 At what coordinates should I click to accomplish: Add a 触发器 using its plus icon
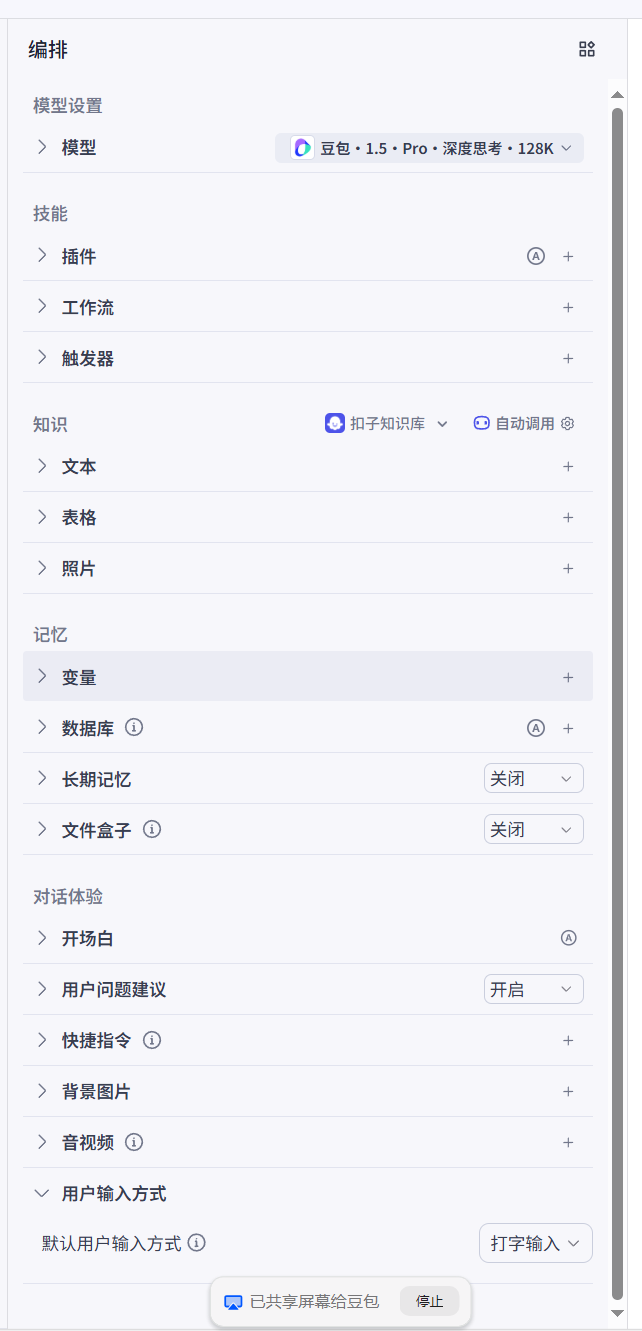click(x=568, y=358)
